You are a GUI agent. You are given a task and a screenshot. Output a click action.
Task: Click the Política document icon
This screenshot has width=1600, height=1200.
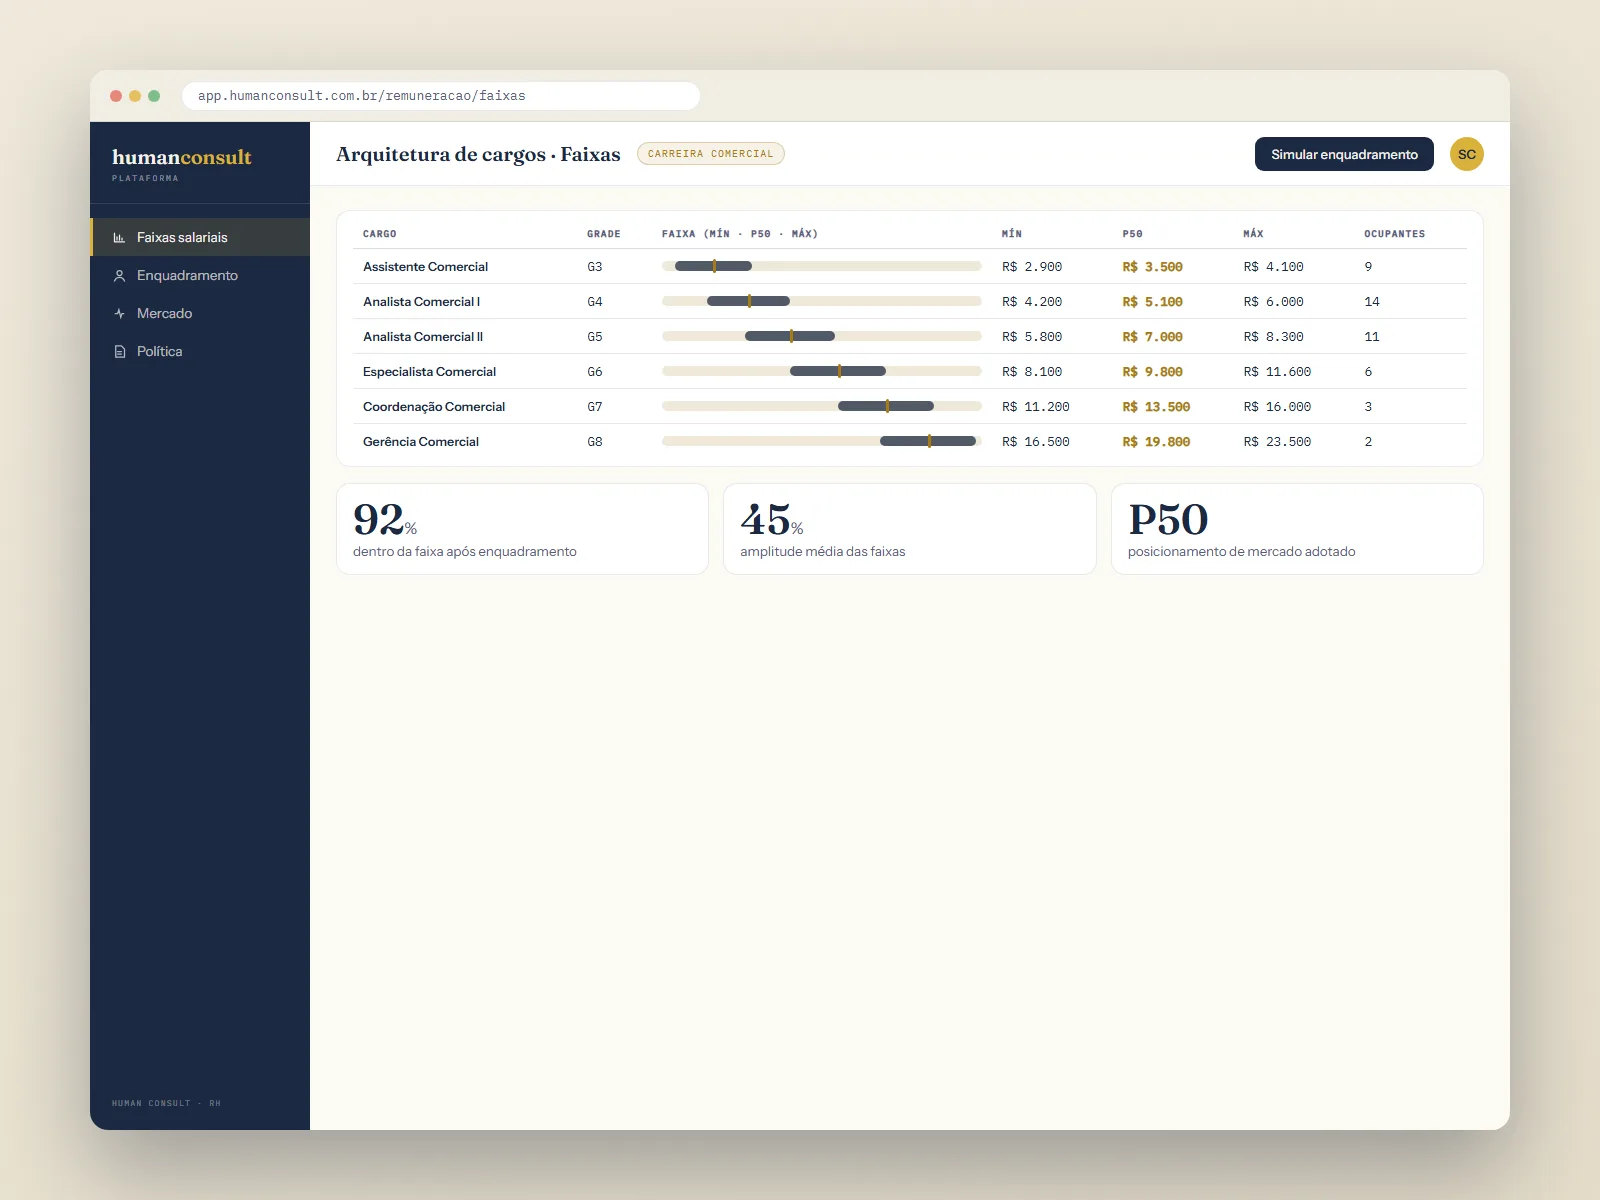[119, 351]
